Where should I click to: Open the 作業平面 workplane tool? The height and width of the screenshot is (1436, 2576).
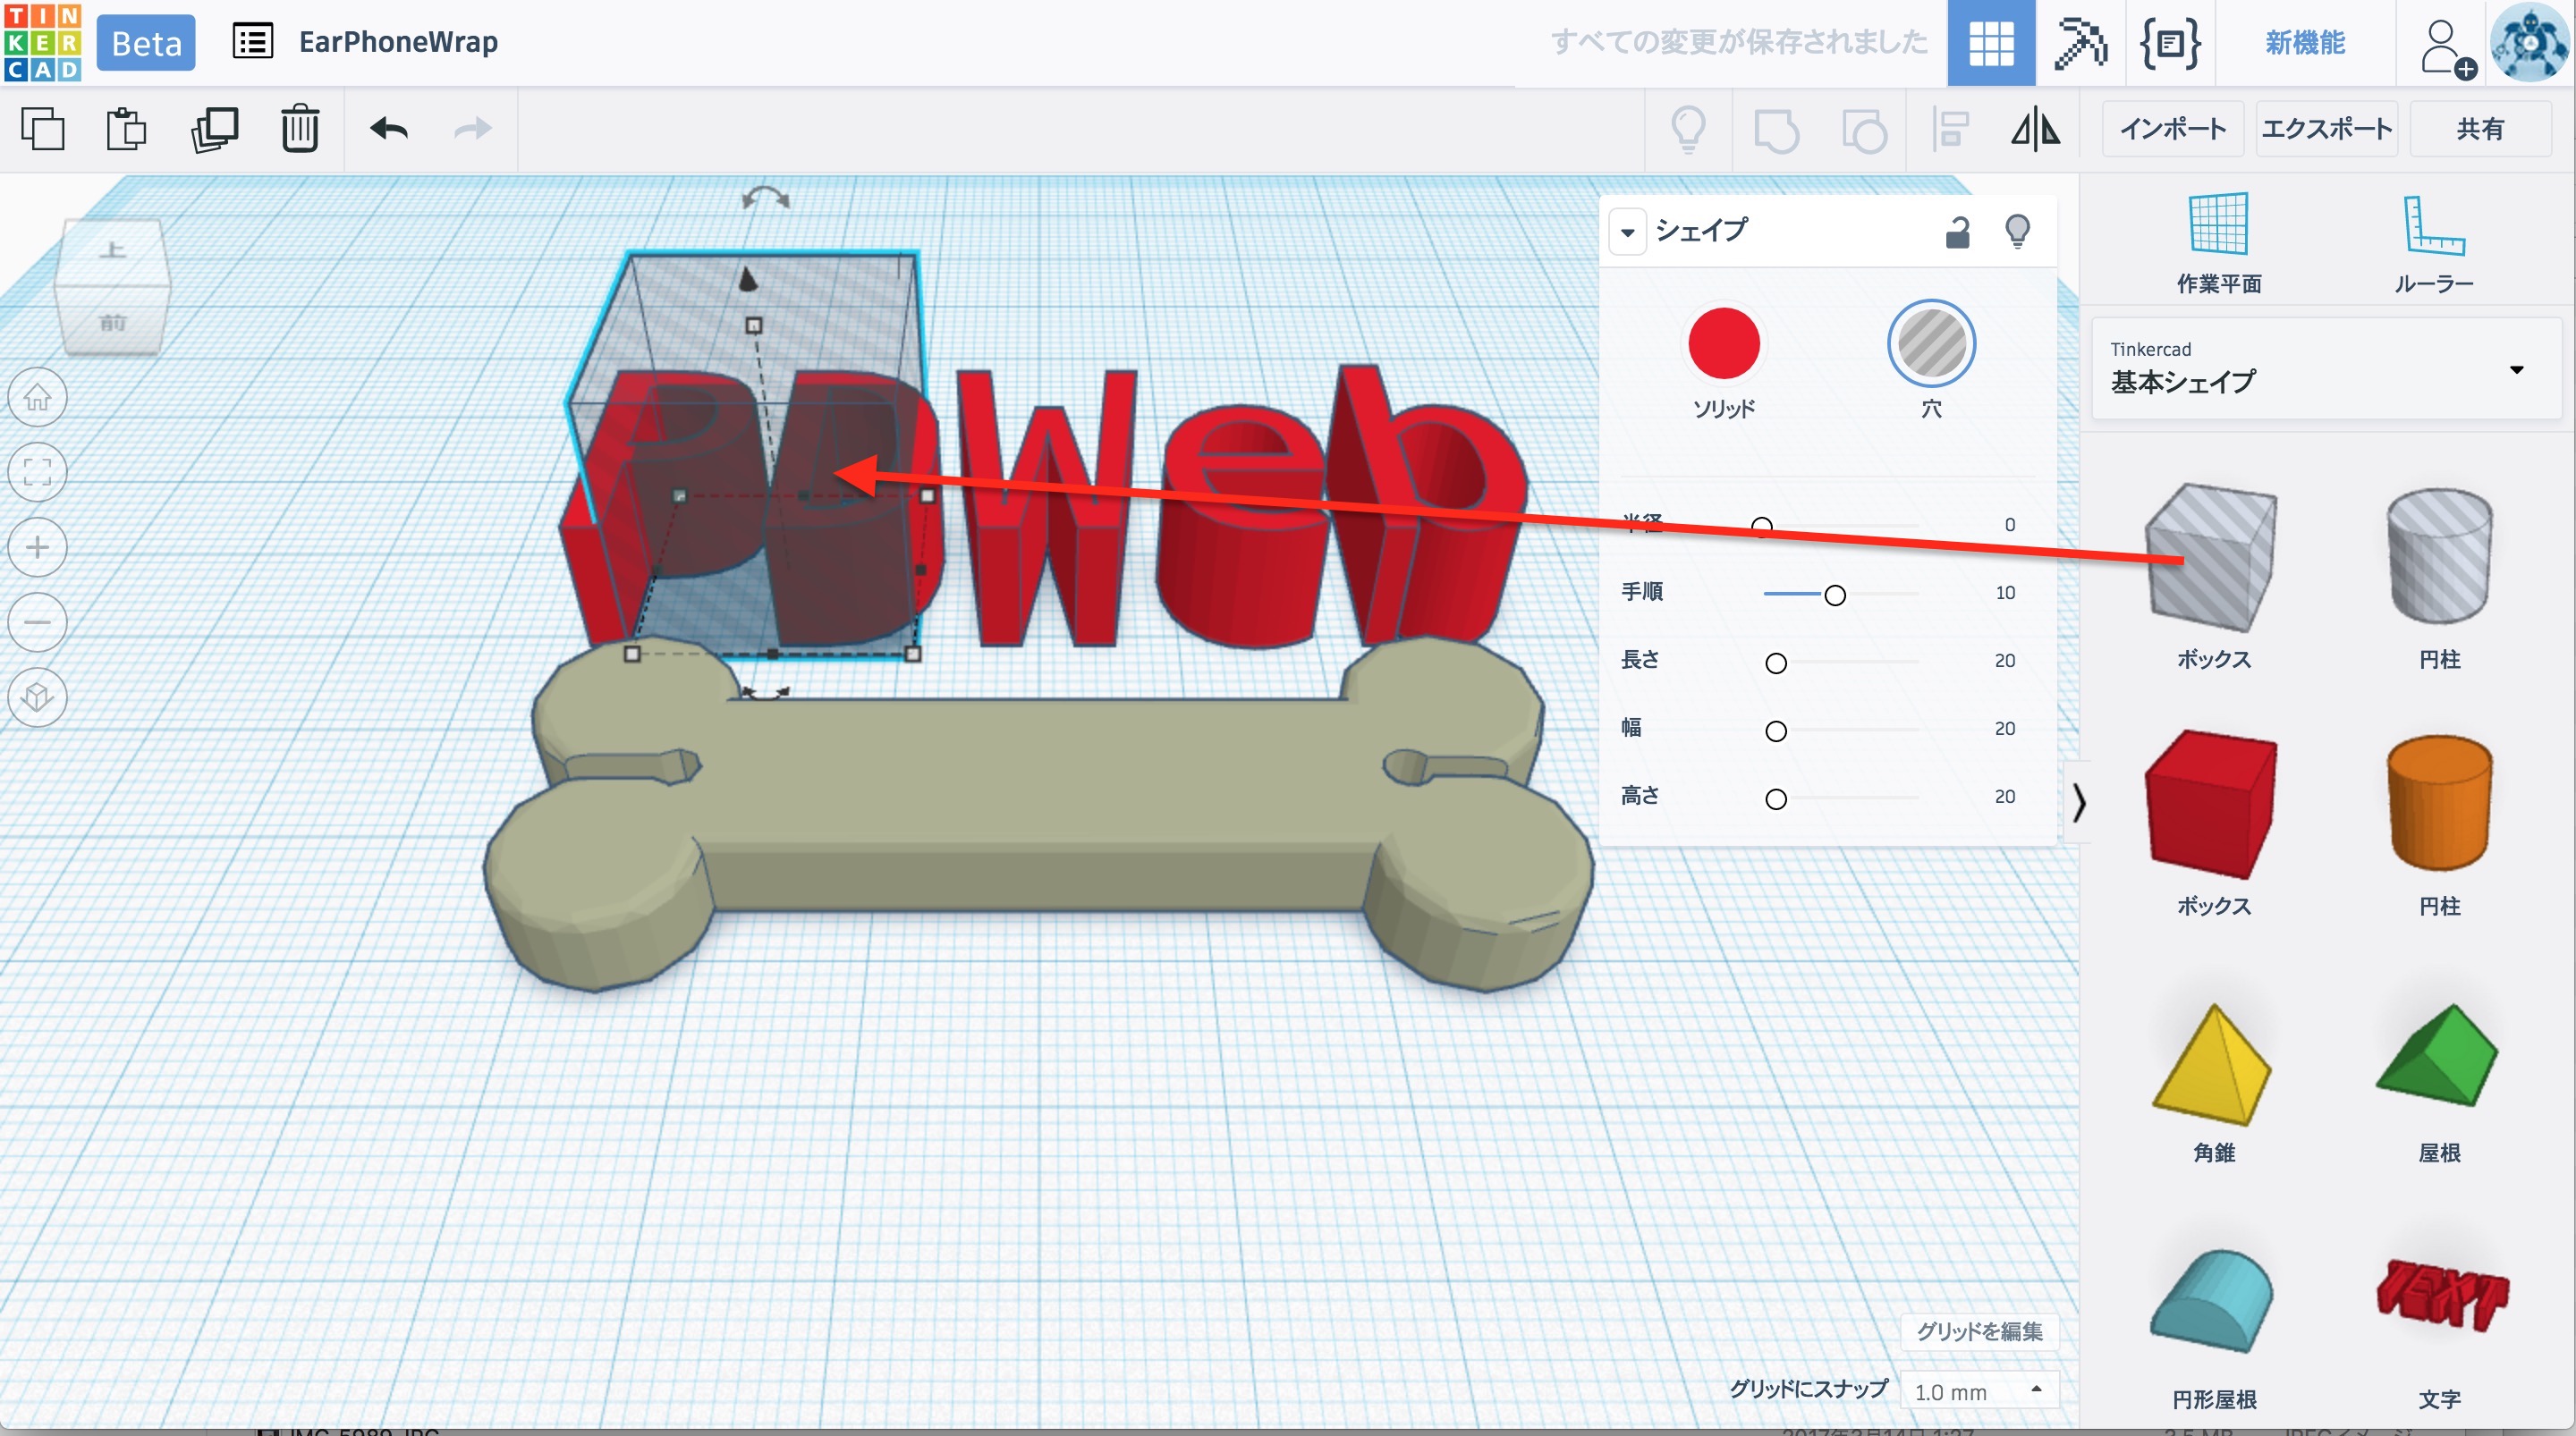click(2218, 241)
